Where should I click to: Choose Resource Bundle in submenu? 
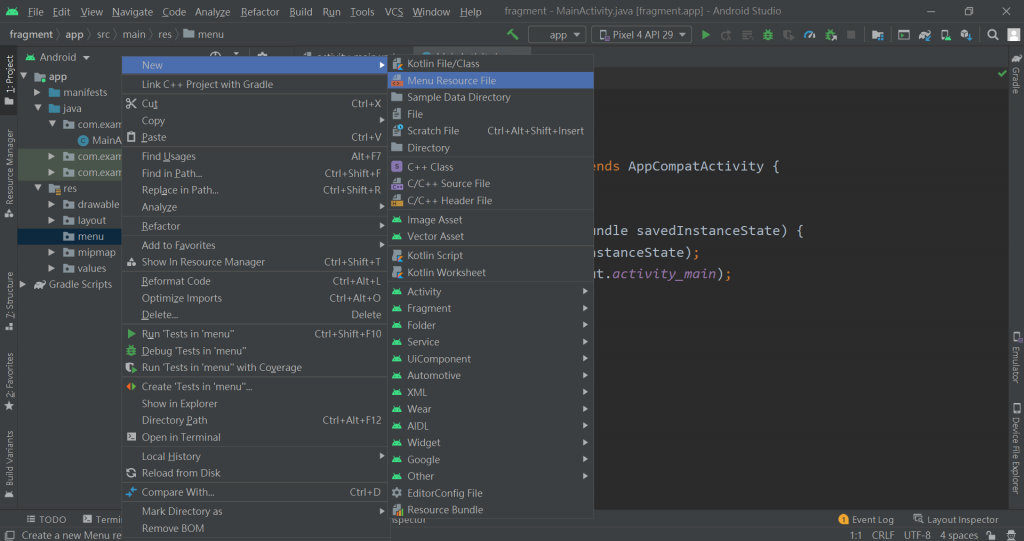click(x=490, y=510)
